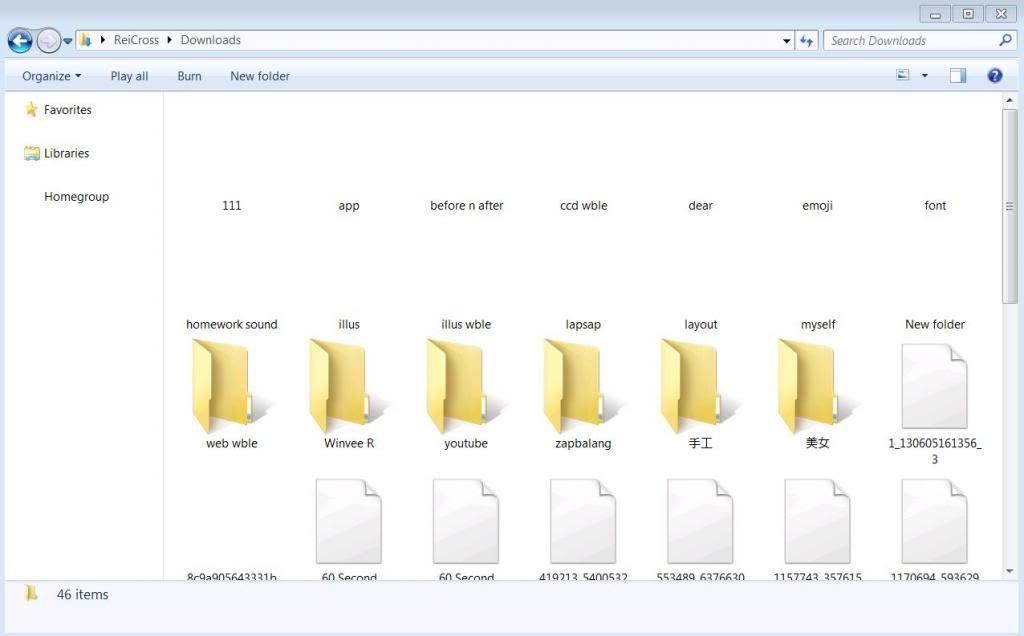The image size is (1024, 636).
Task: Click the Search Downloads input box
Action: [910, 41]
